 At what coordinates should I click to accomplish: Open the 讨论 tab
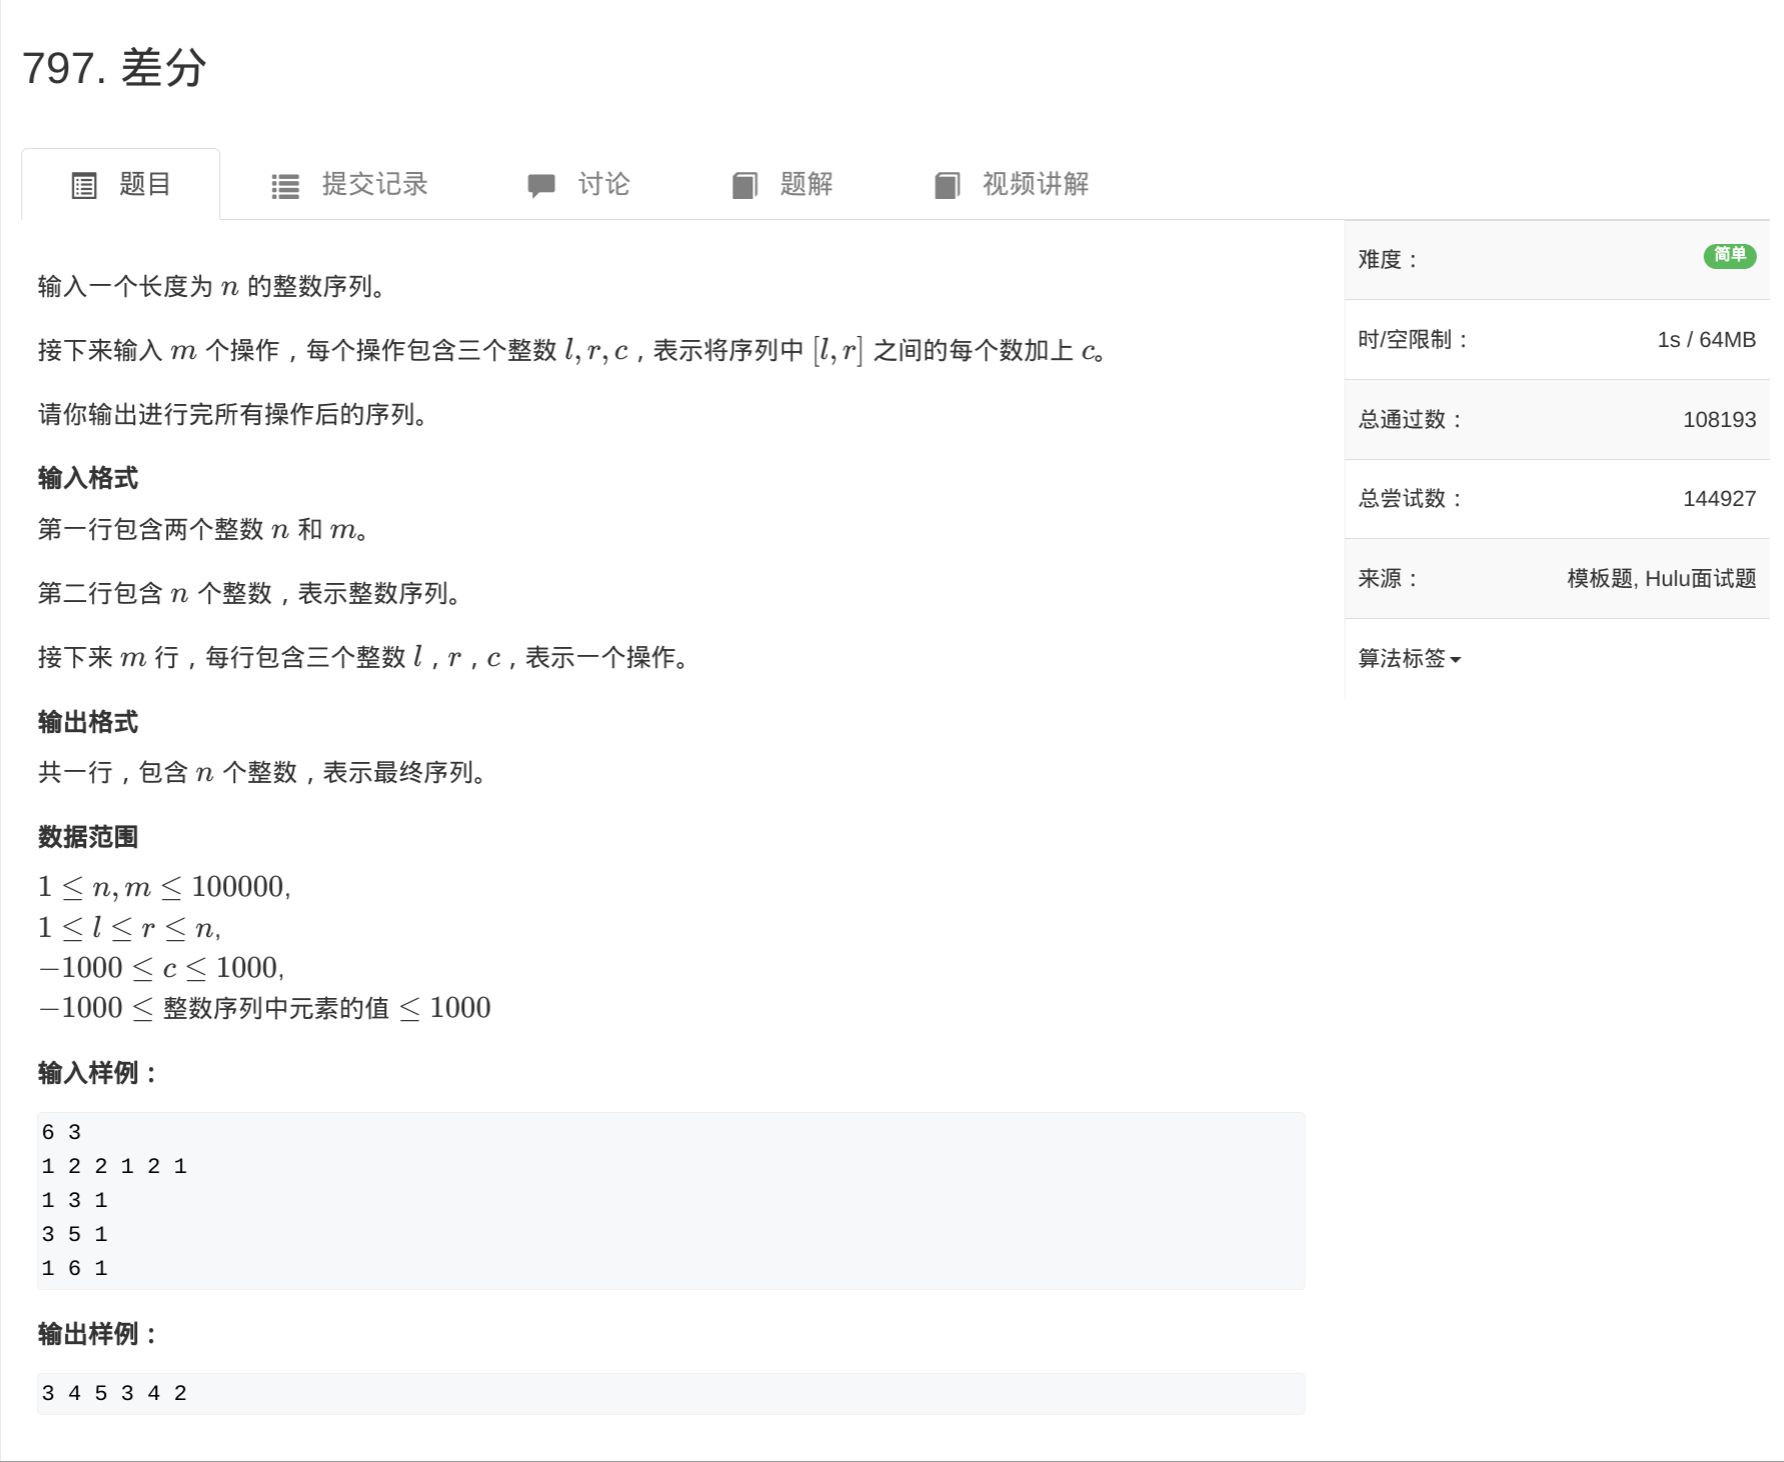(x=603, y=184)
